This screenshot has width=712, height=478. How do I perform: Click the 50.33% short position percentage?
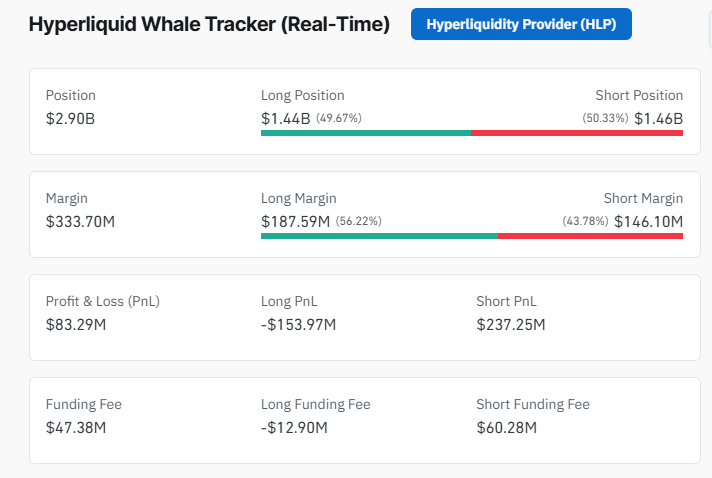tap(605, 118)
